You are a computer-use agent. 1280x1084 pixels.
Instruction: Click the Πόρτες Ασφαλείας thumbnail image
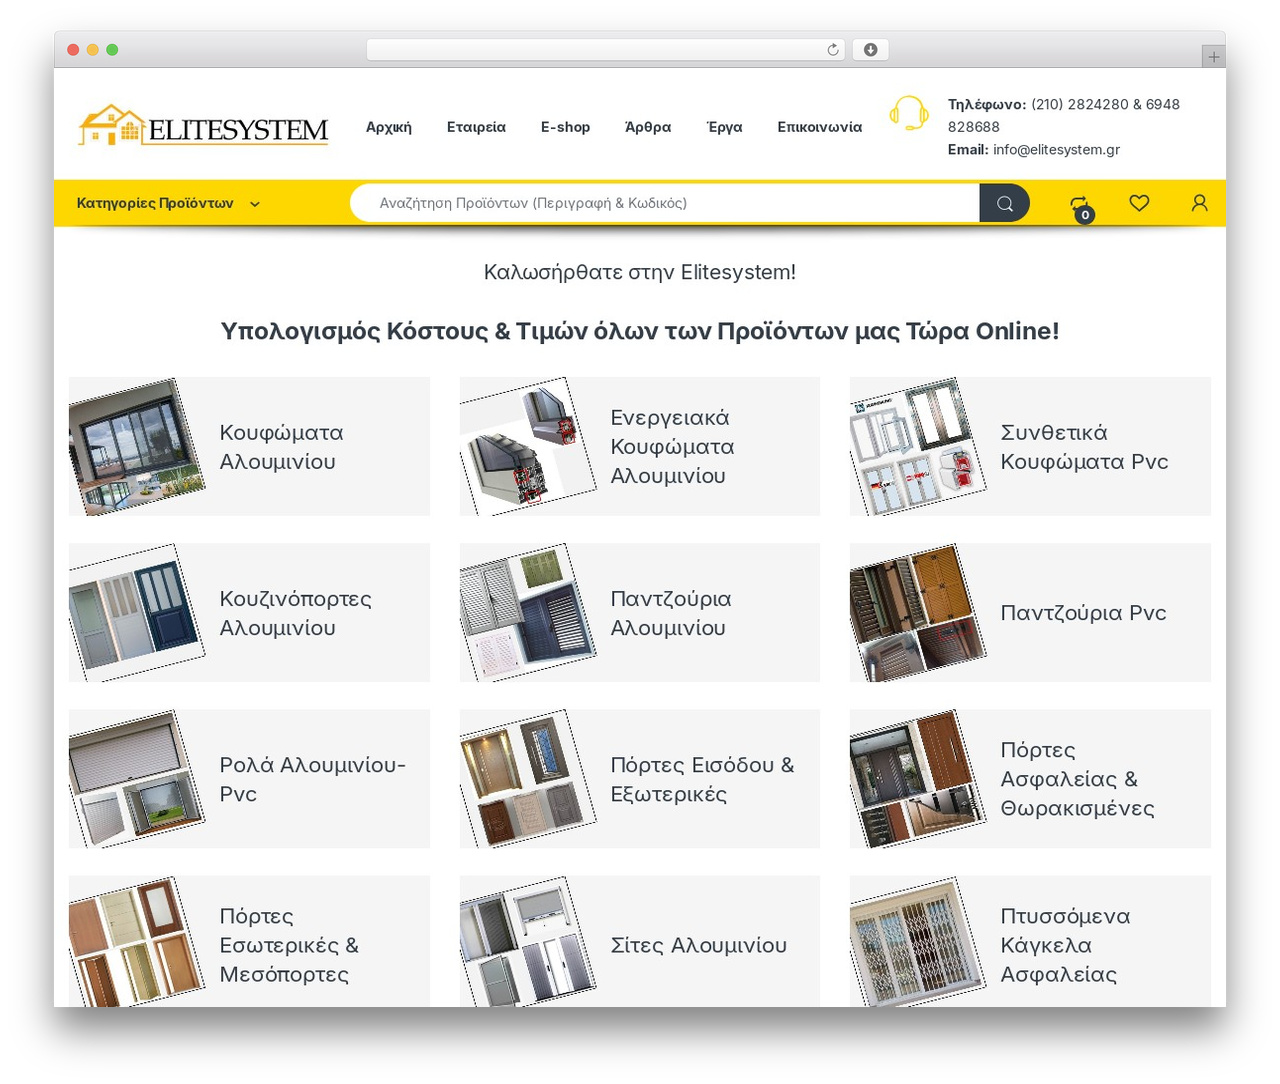pyautogui.click(x=918, y=779)
